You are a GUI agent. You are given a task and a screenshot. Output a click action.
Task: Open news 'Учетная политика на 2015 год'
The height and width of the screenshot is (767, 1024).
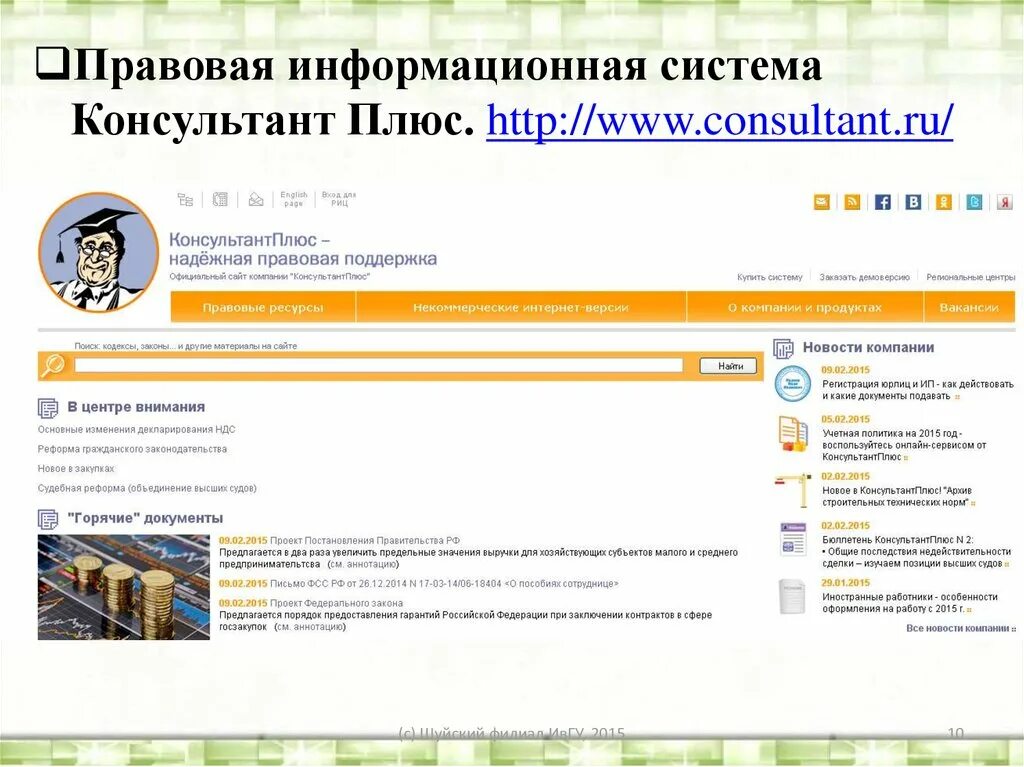tap(904, 445)
